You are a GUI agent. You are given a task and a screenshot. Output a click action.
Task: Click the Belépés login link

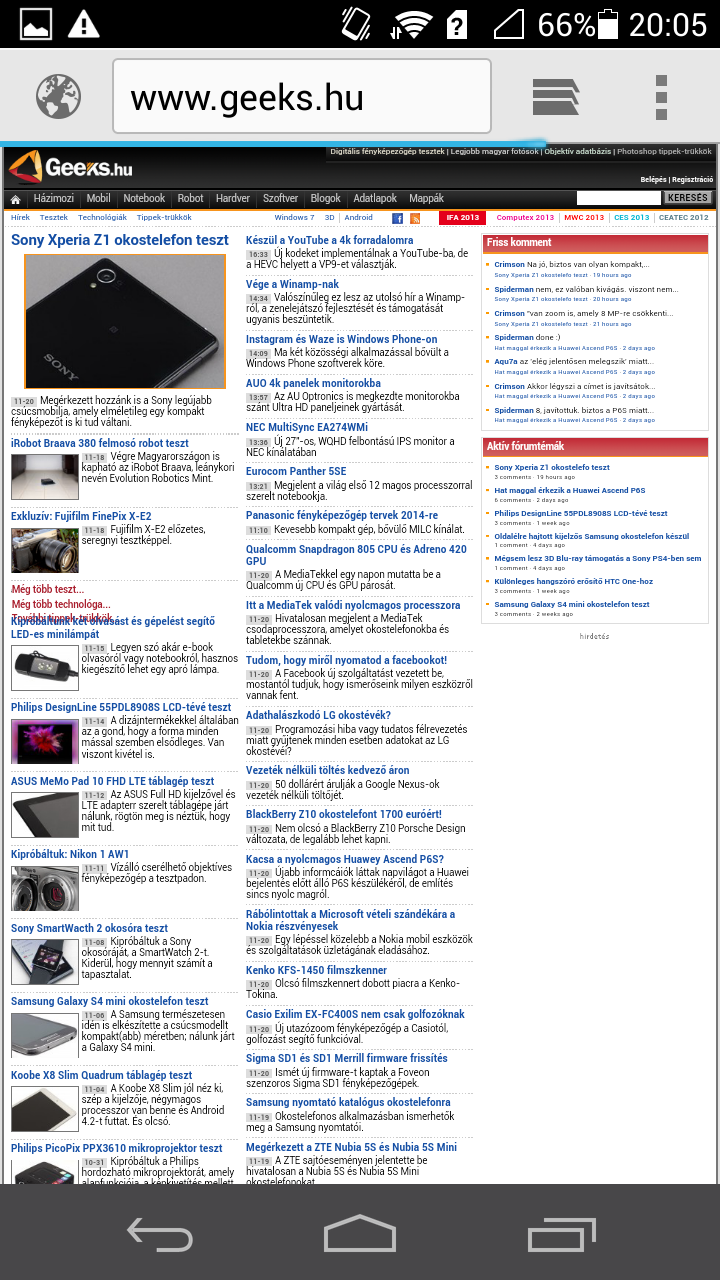pyautogui.click(x=653, y=180)
